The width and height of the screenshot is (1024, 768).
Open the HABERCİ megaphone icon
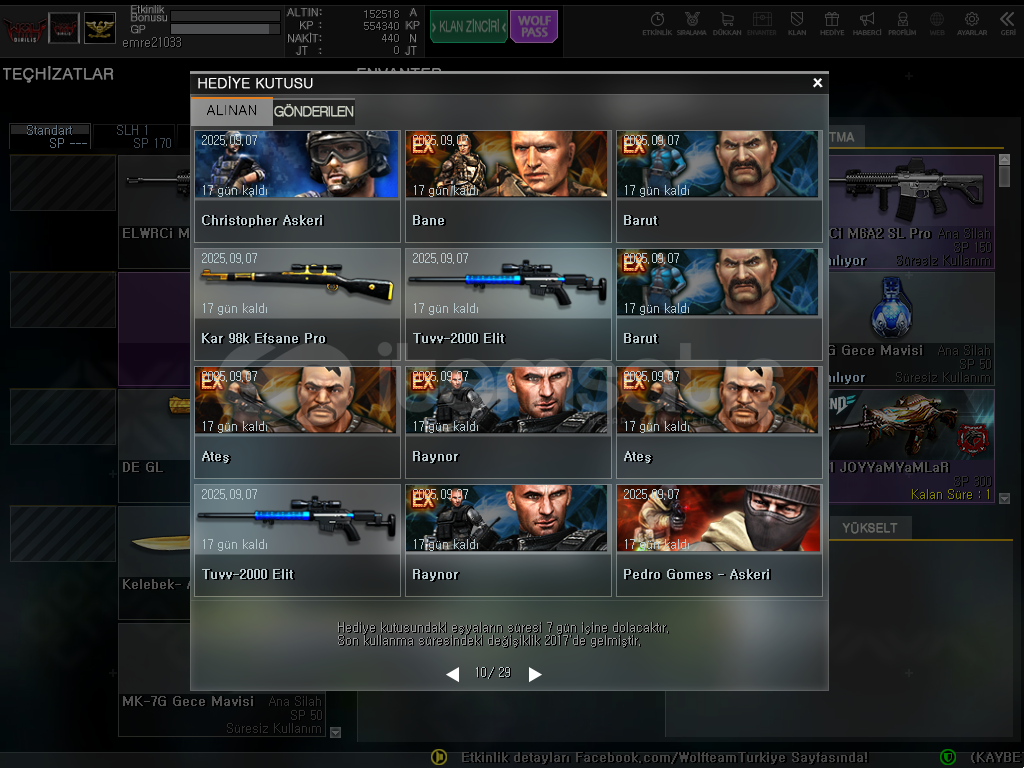tap(867, 24)
